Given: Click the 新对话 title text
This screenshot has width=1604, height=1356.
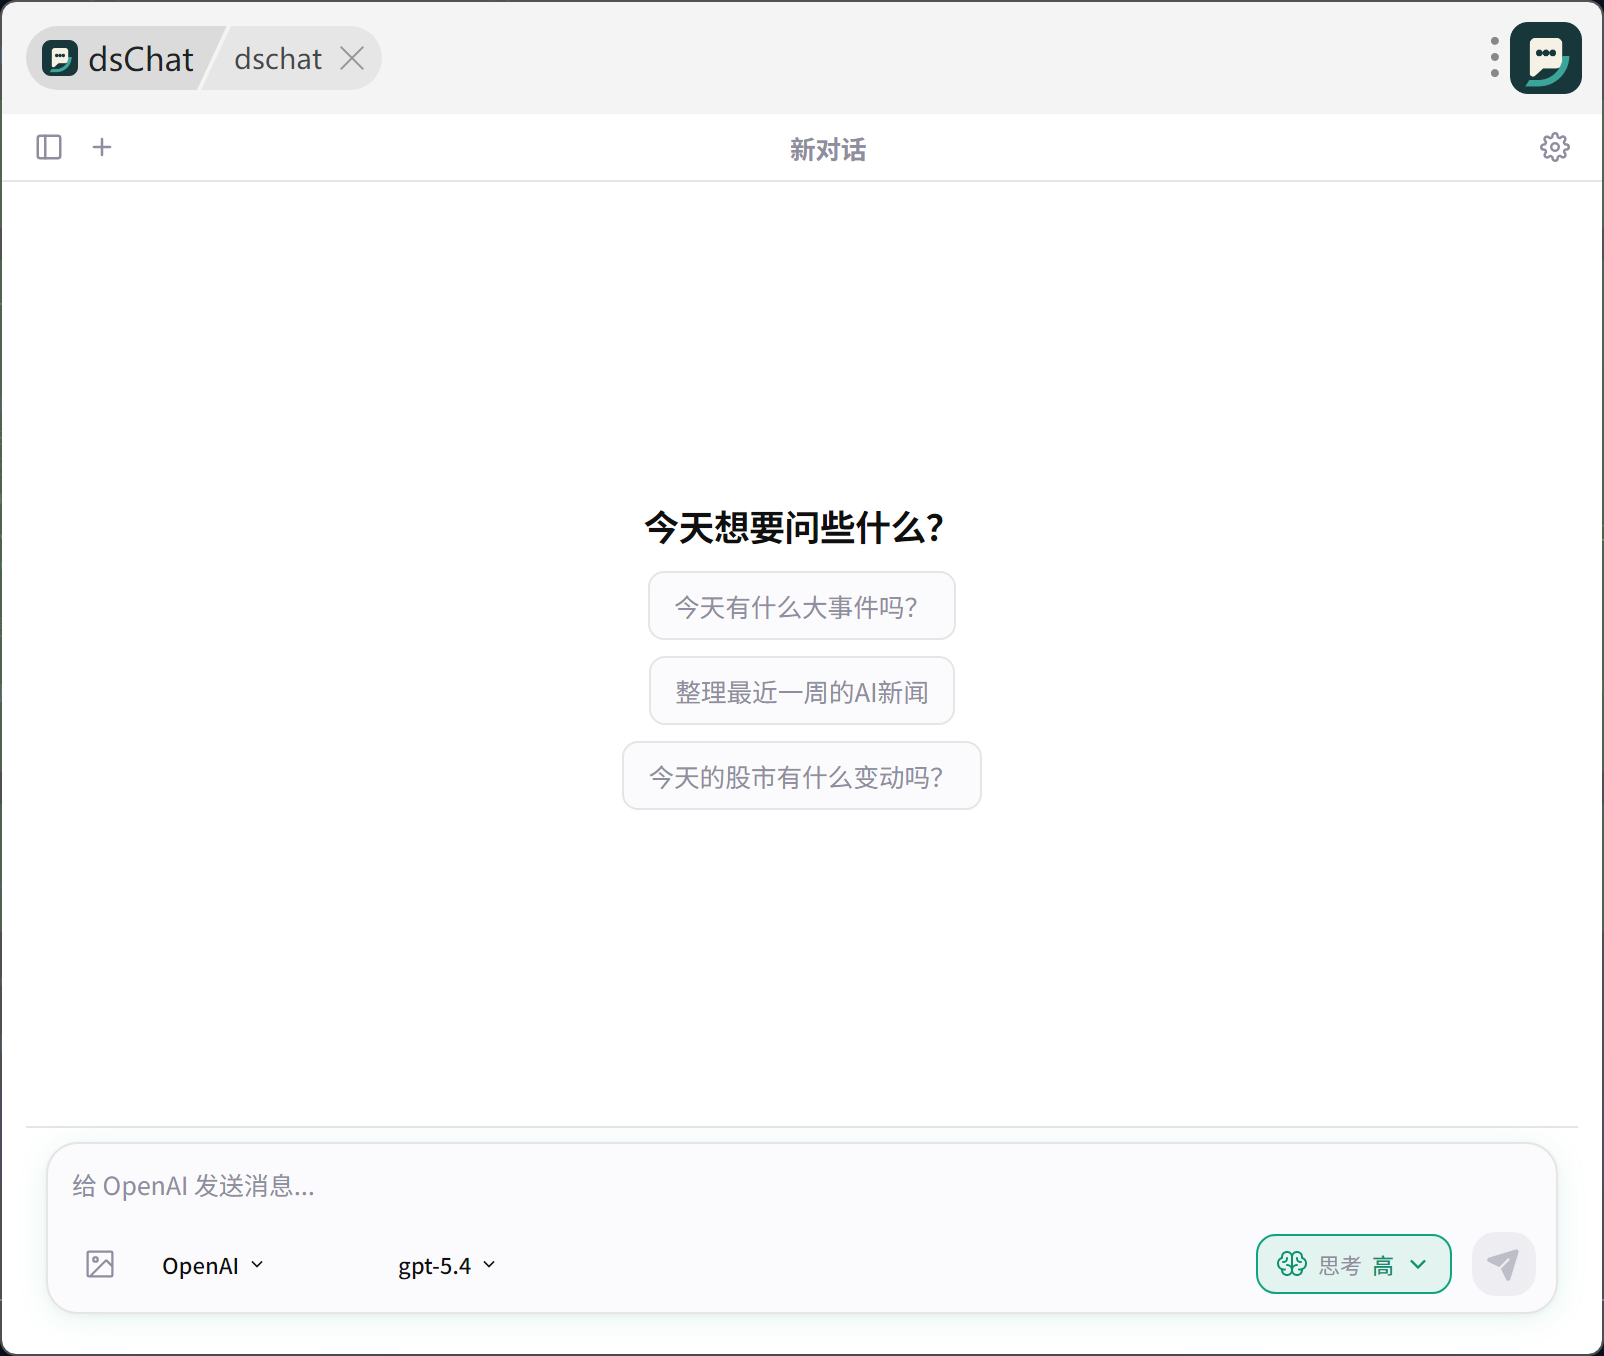Looking at the screenshot, I should [x=828, y=149].
